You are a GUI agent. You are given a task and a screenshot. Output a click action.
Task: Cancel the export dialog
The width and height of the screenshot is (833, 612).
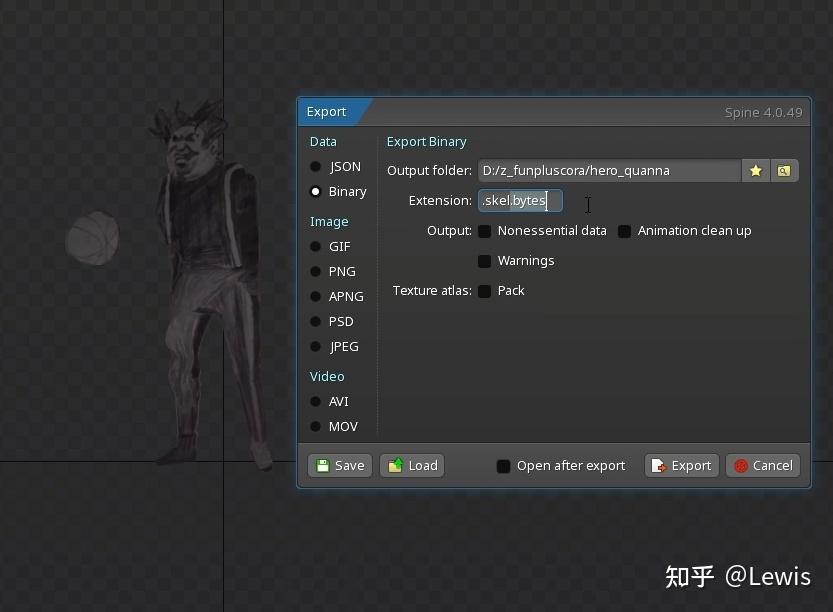point(763,466)
